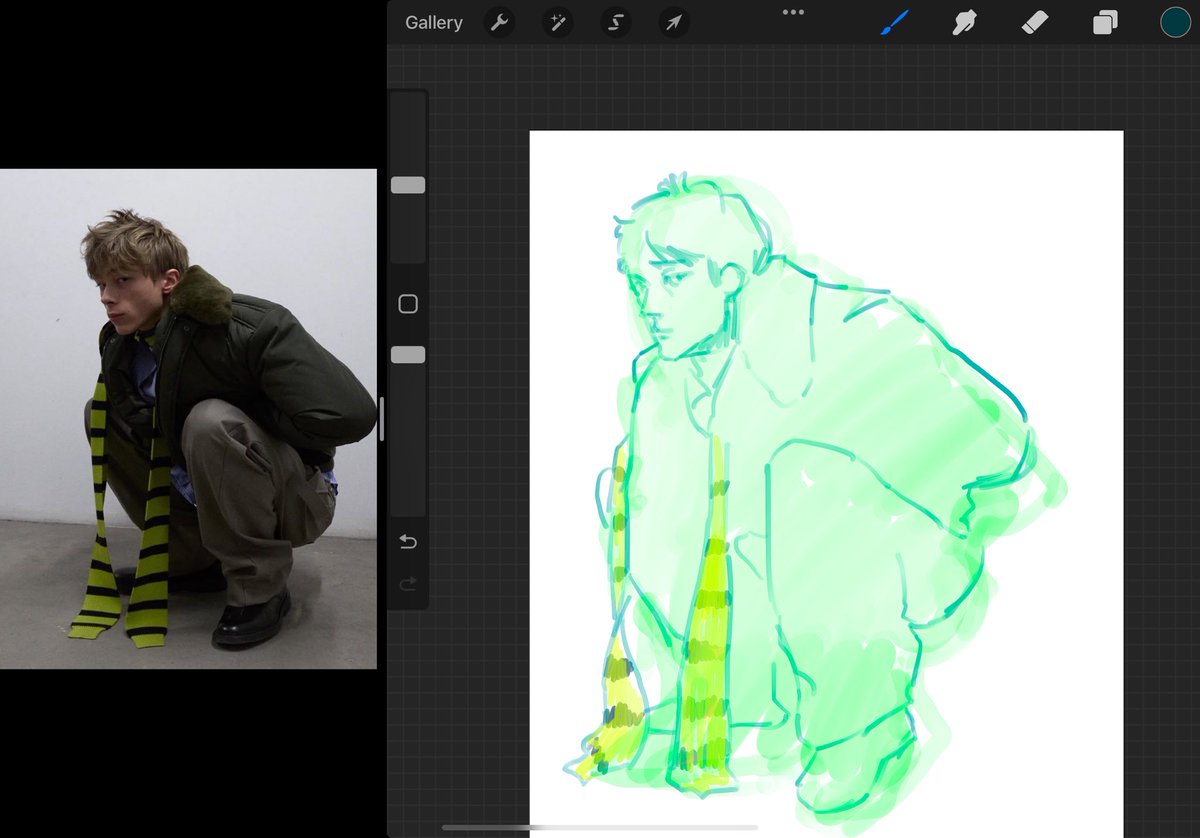Screen dimensions: 1200x838
Task: Open the active color picker circle
Action: (1175, 22)
